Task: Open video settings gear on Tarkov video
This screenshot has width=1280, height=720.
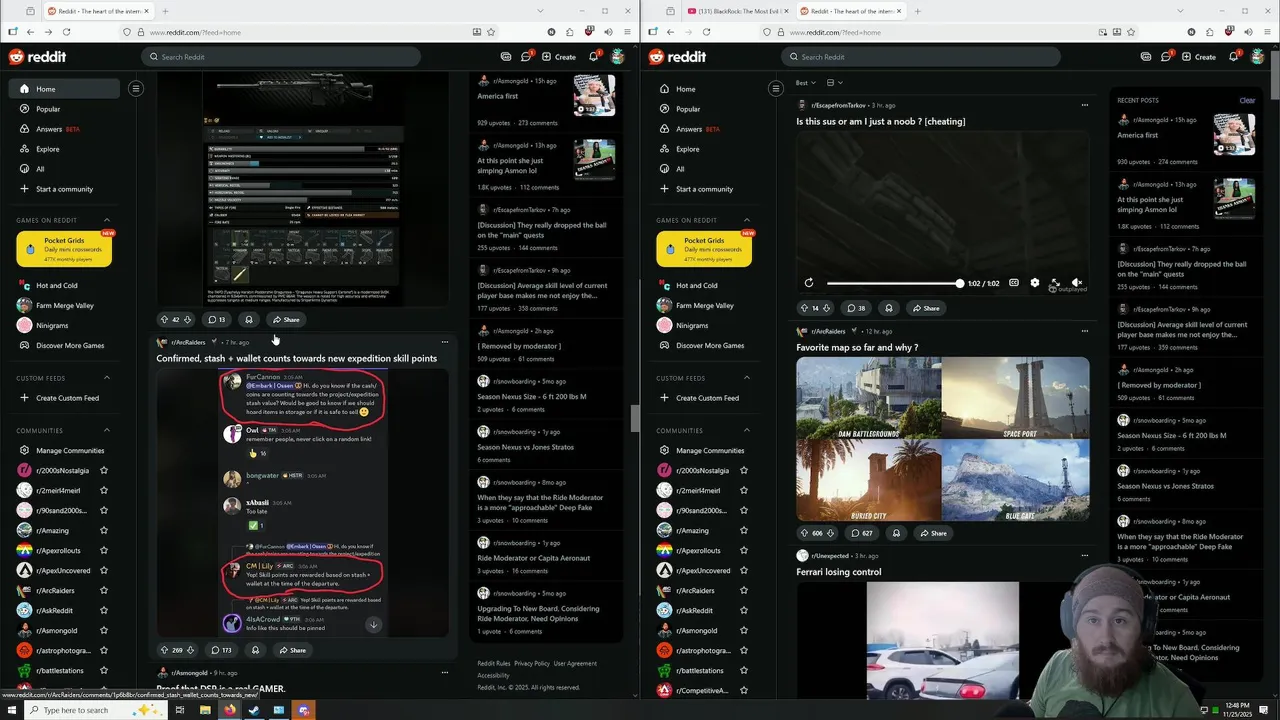Action: coord(1035,283)
